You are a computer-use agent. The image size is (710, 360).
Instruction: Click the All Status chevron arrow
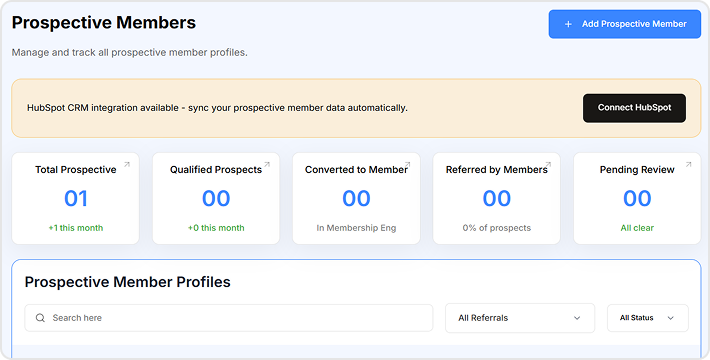(671, 318)
